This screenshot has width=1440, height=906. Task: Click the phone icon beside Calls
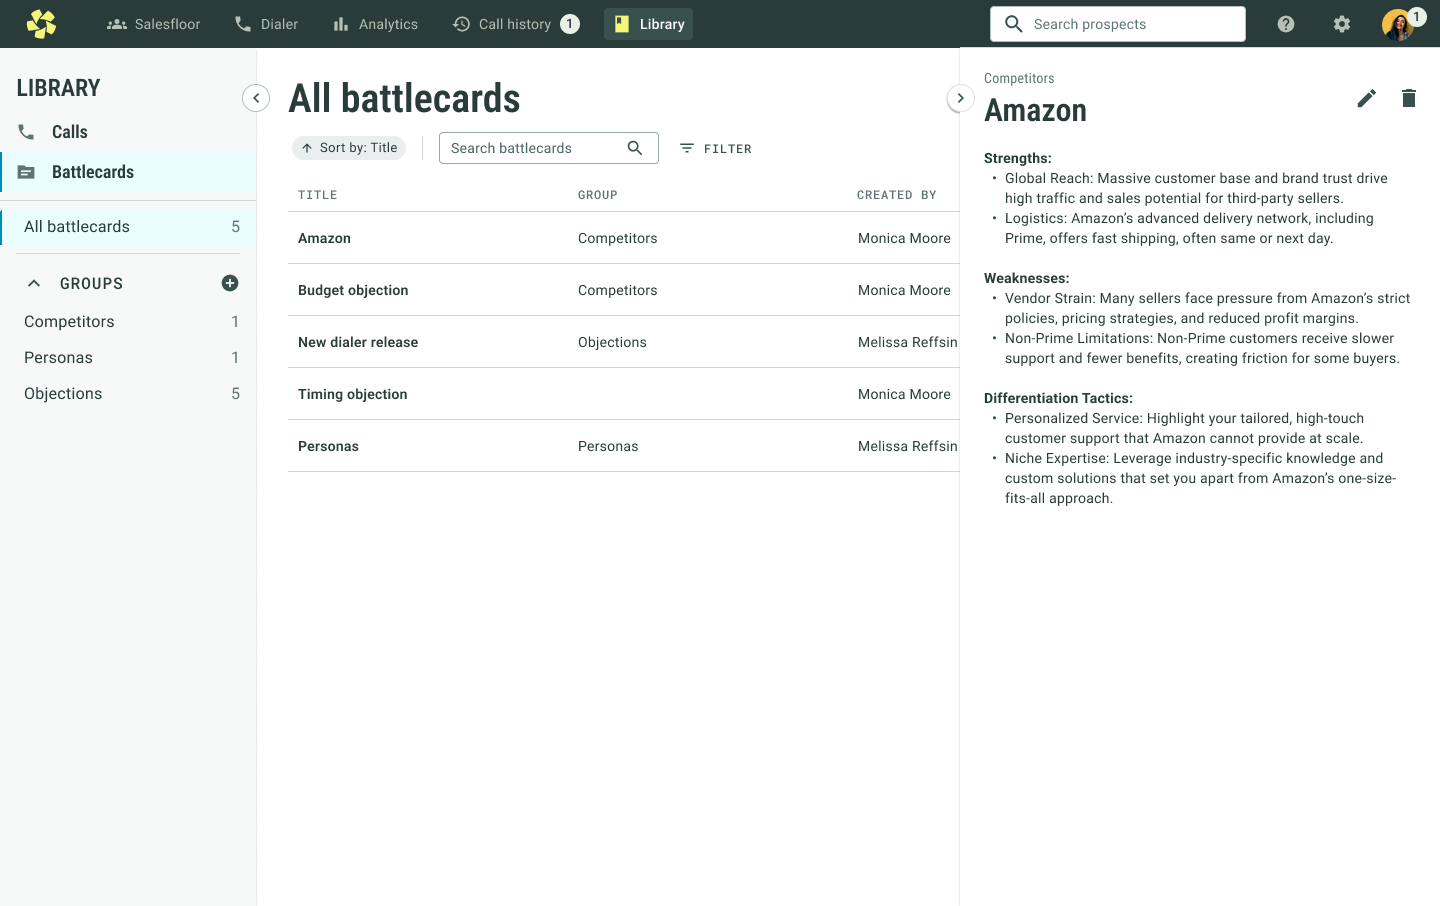click(26, 132)
